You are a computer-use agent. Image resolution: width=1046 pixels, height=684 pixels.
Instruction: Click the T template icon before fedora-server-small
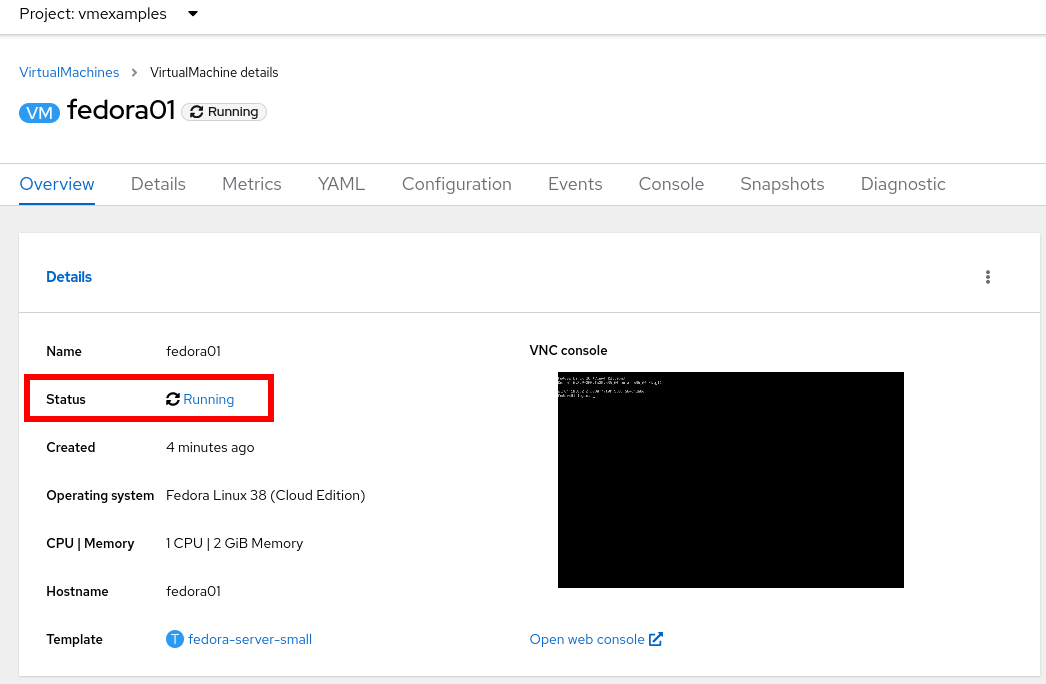[173, 639]
